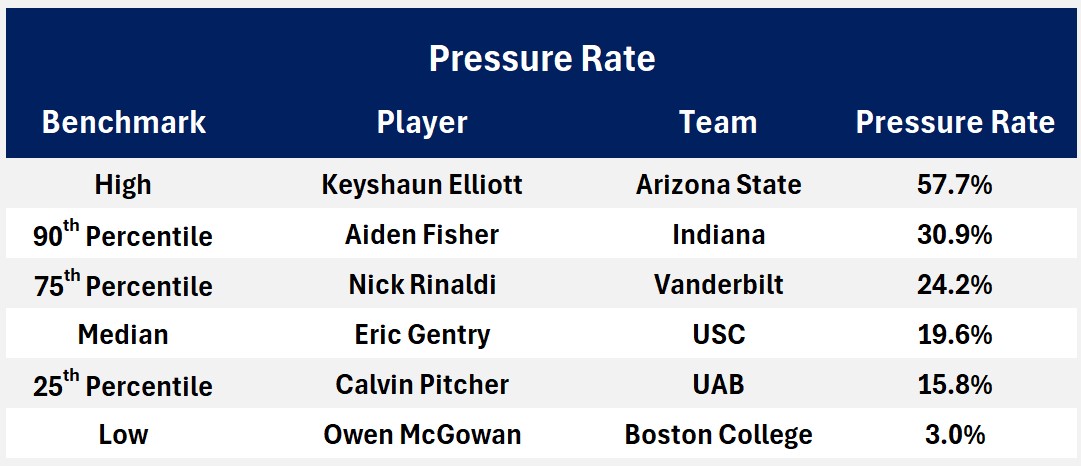The height and width of the screenshot is (466, 1081).
Task: Select the High benchmark cell
Action: point(123,185)
